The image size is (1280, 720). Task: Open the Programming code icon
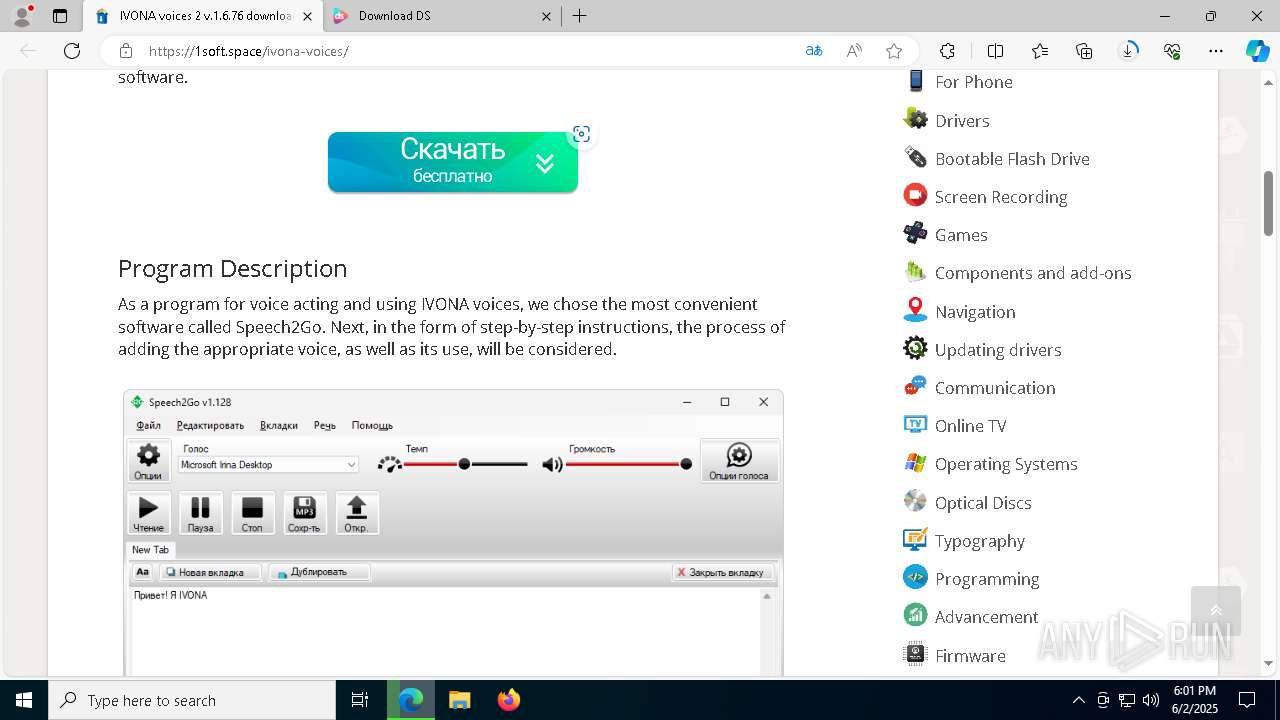click(x=915, y=577)
